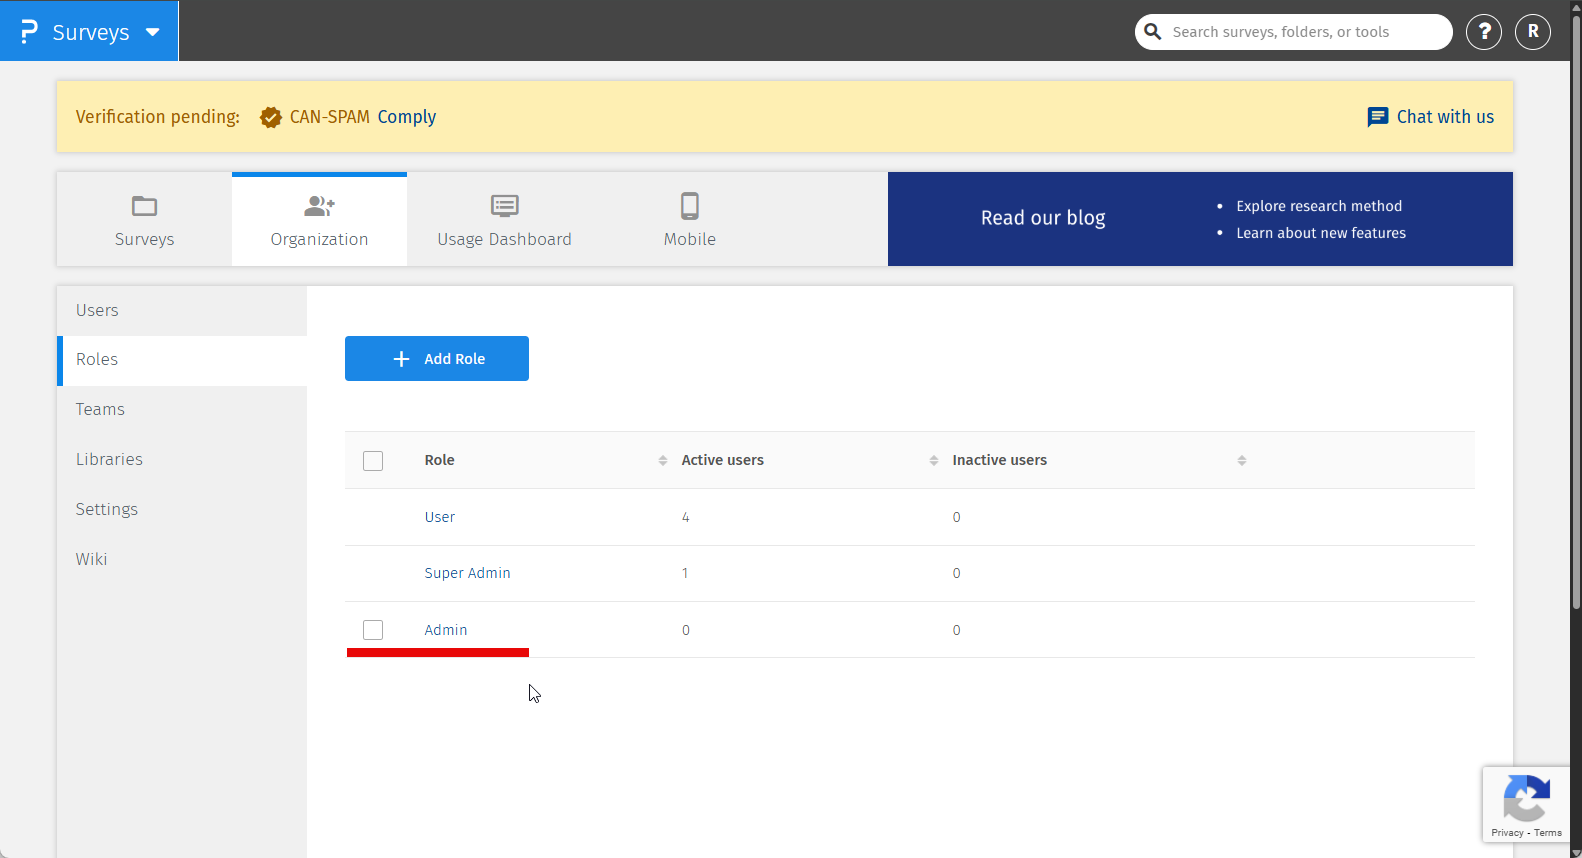
Task: Click the Usage Dashboard icon
Action: (504, 206)
